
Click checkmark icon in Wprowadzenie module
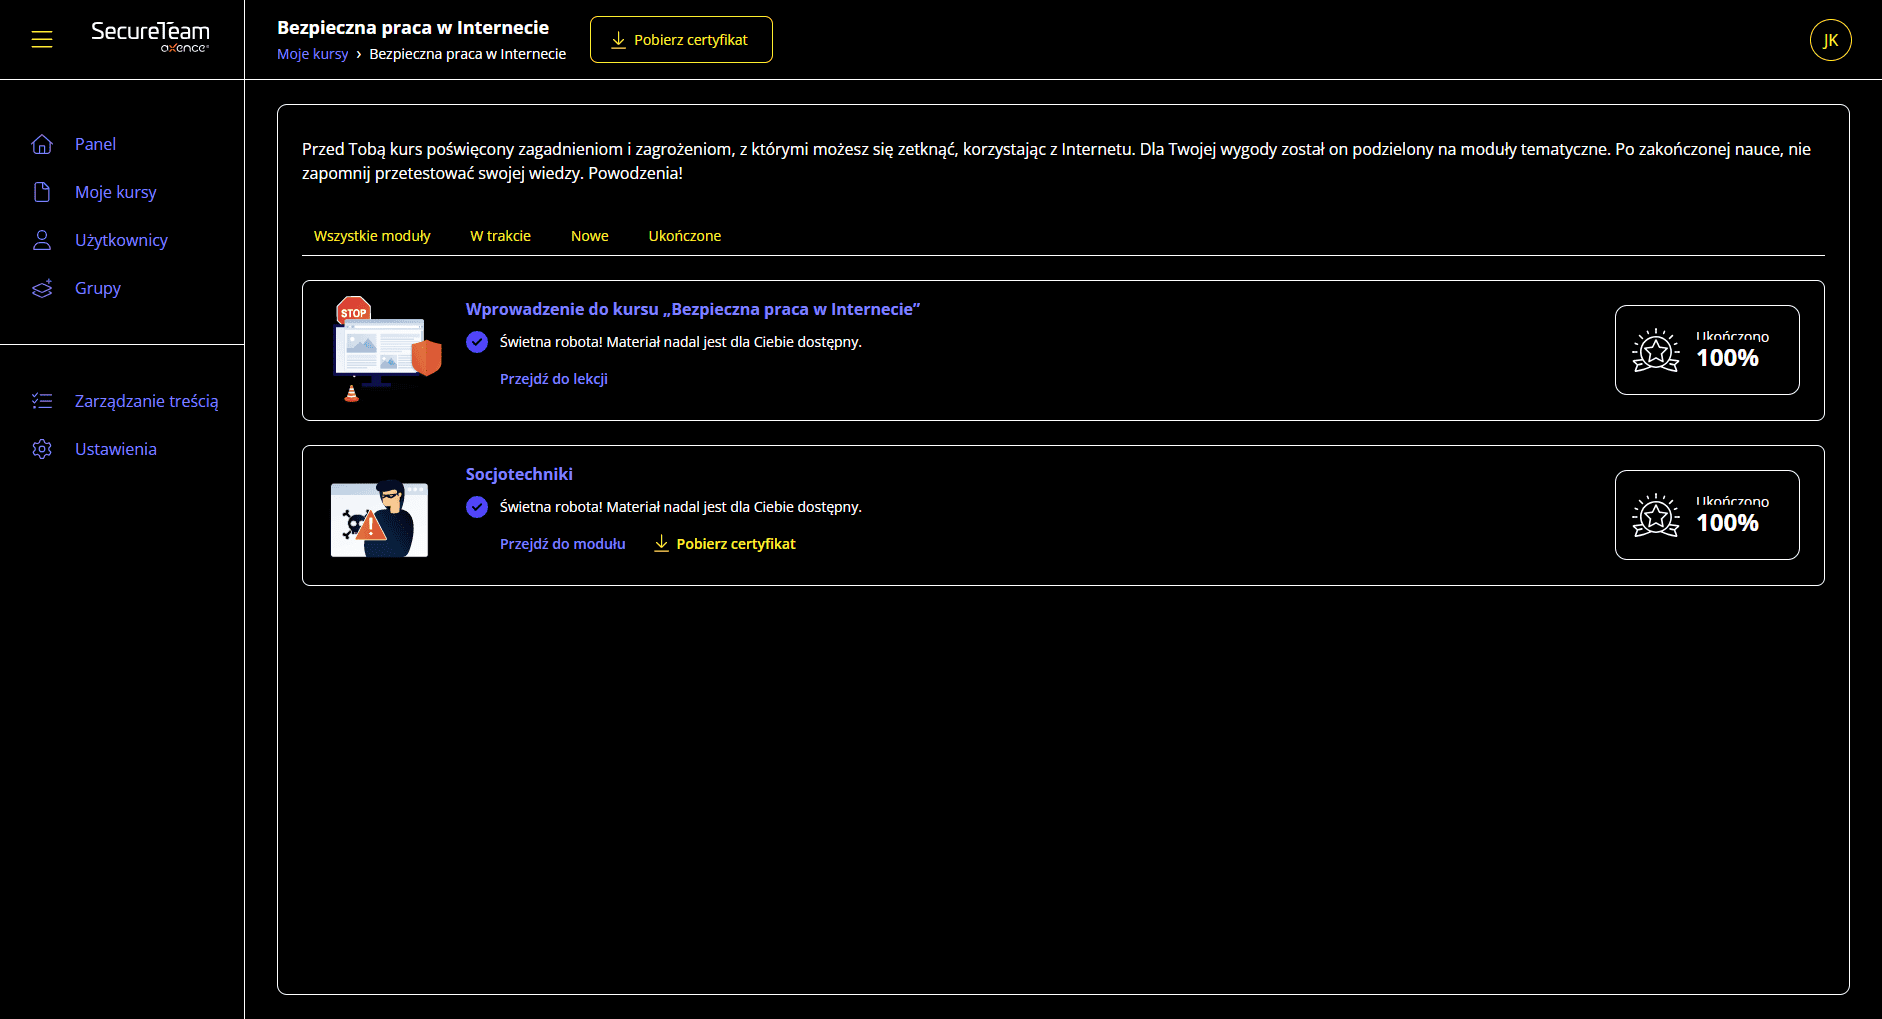477,342
